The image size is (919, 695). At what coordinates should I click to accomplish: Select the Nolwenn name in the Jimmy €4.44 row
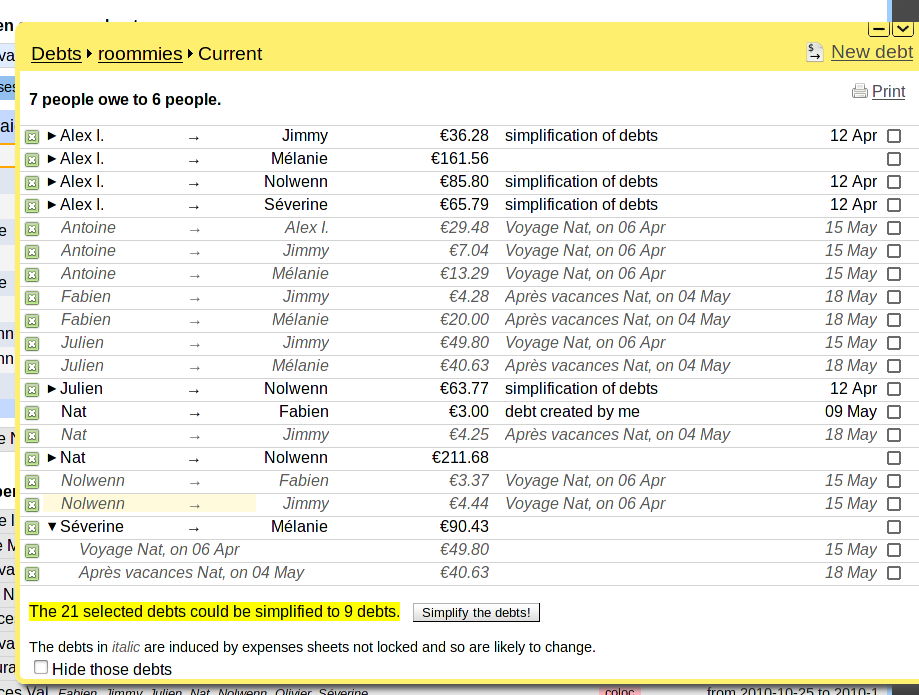93,503
